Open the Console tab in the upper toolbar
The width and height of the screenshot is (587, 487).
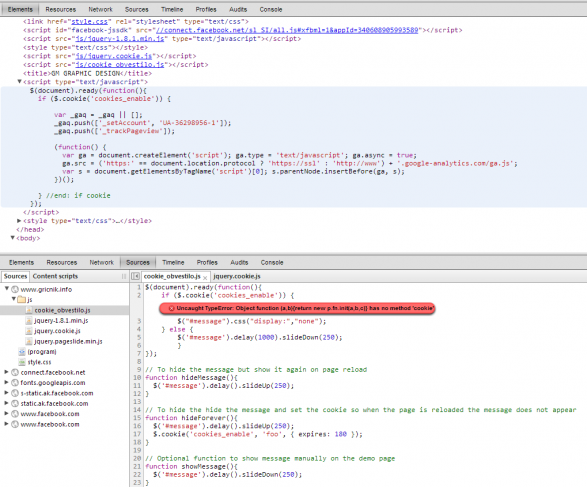click(271, 9)
